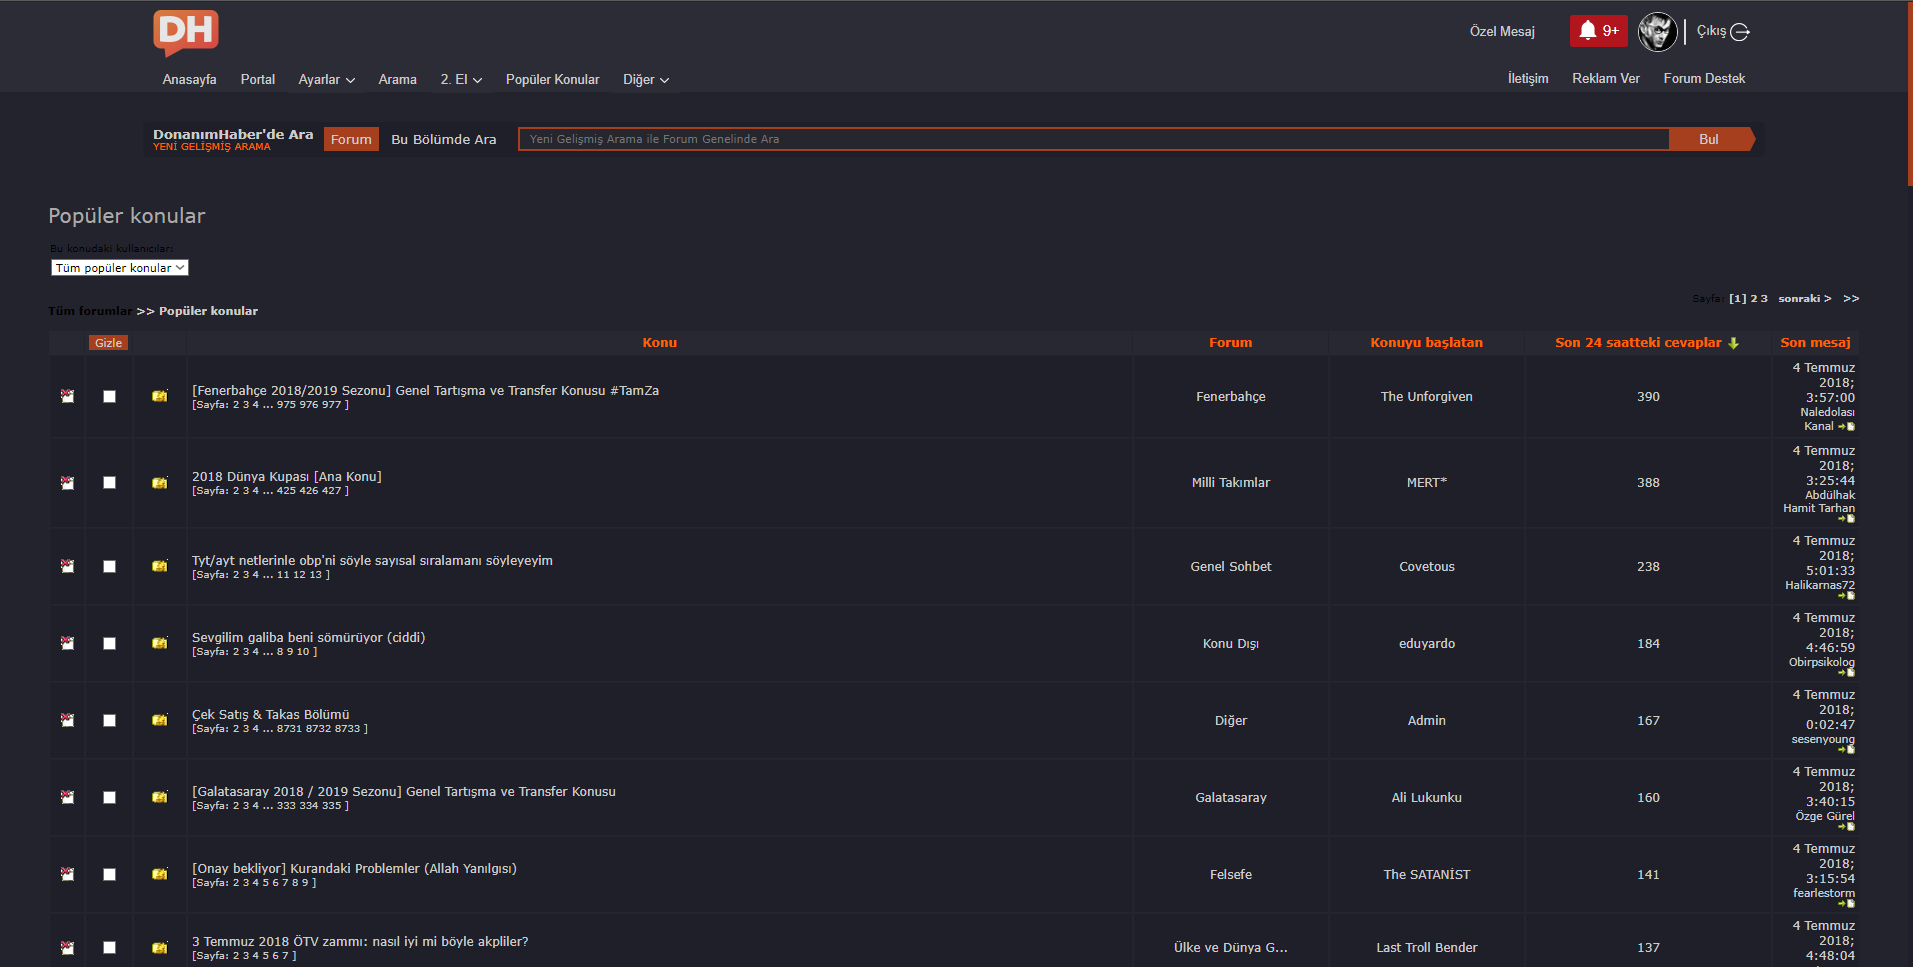
Task: Click the pin icon in the 2018 Dünya Kupası row
Action: (67, 482)
